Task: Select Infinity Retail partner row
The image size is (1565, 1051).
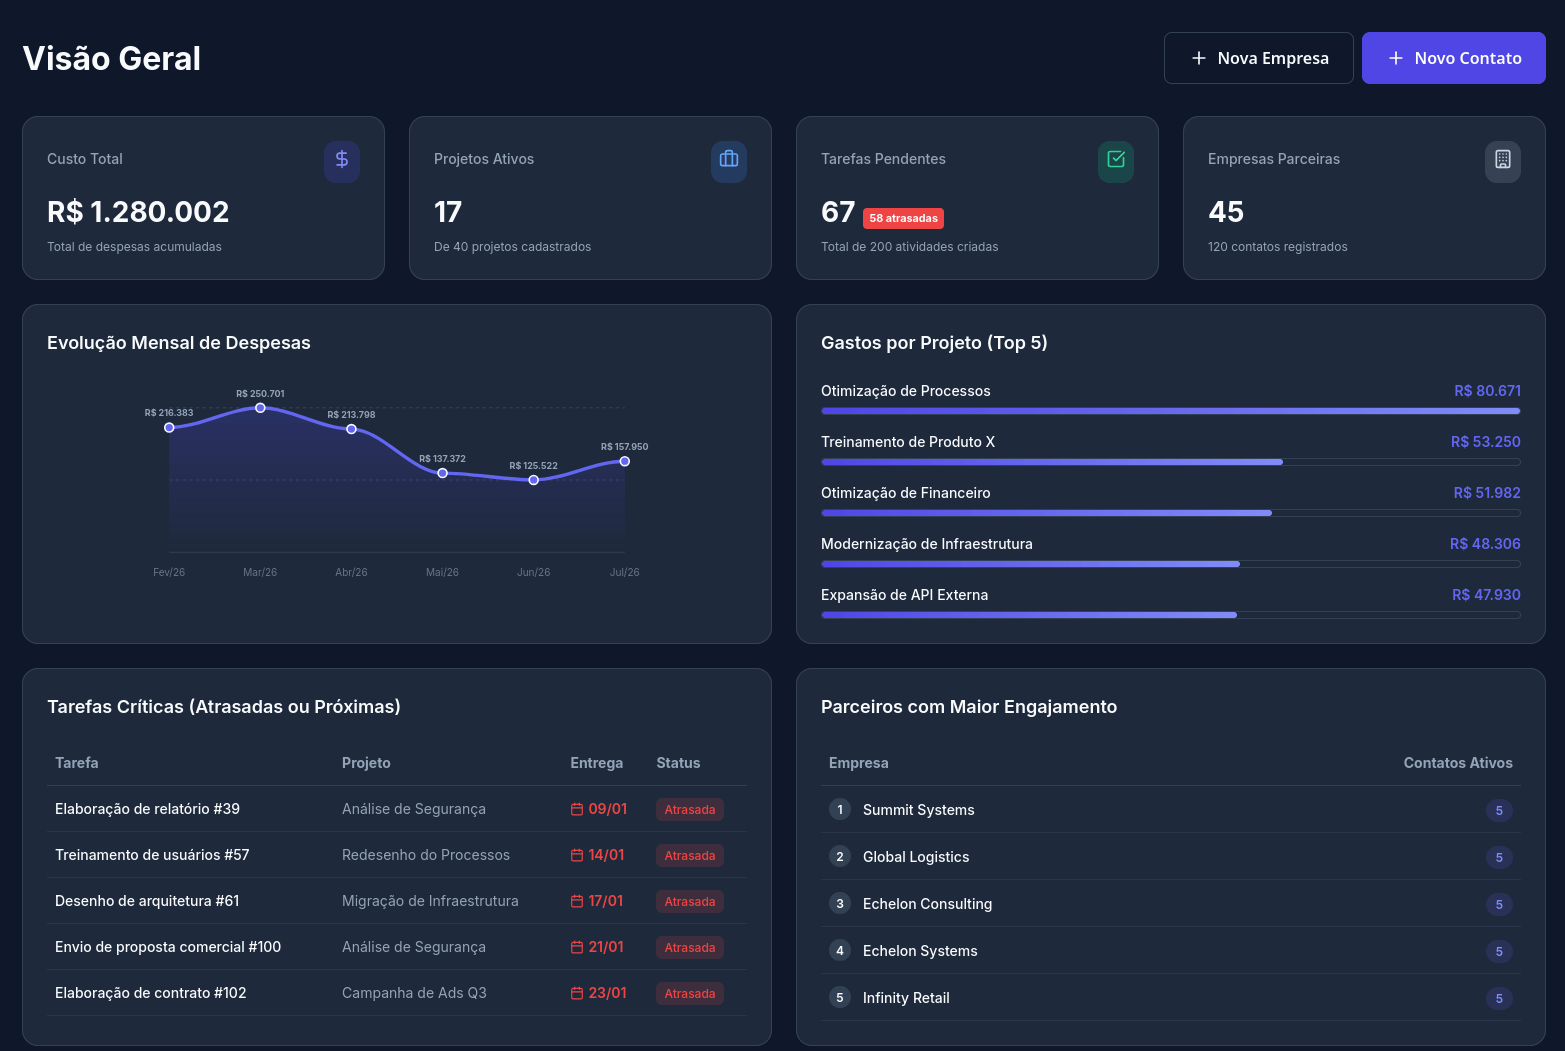Action: tap(1170, 997)
